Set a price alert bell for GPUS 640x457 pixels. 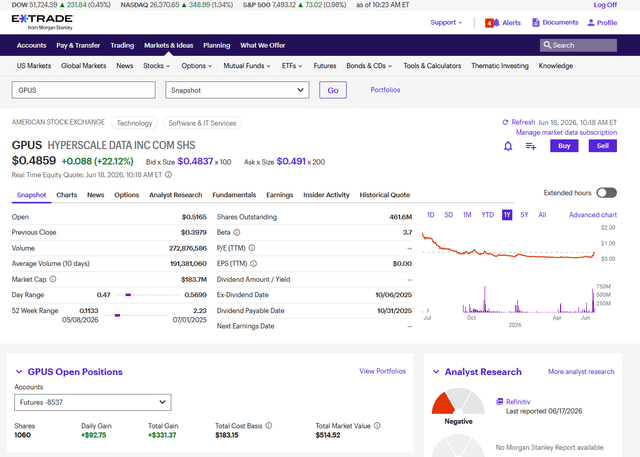(508, 146)
